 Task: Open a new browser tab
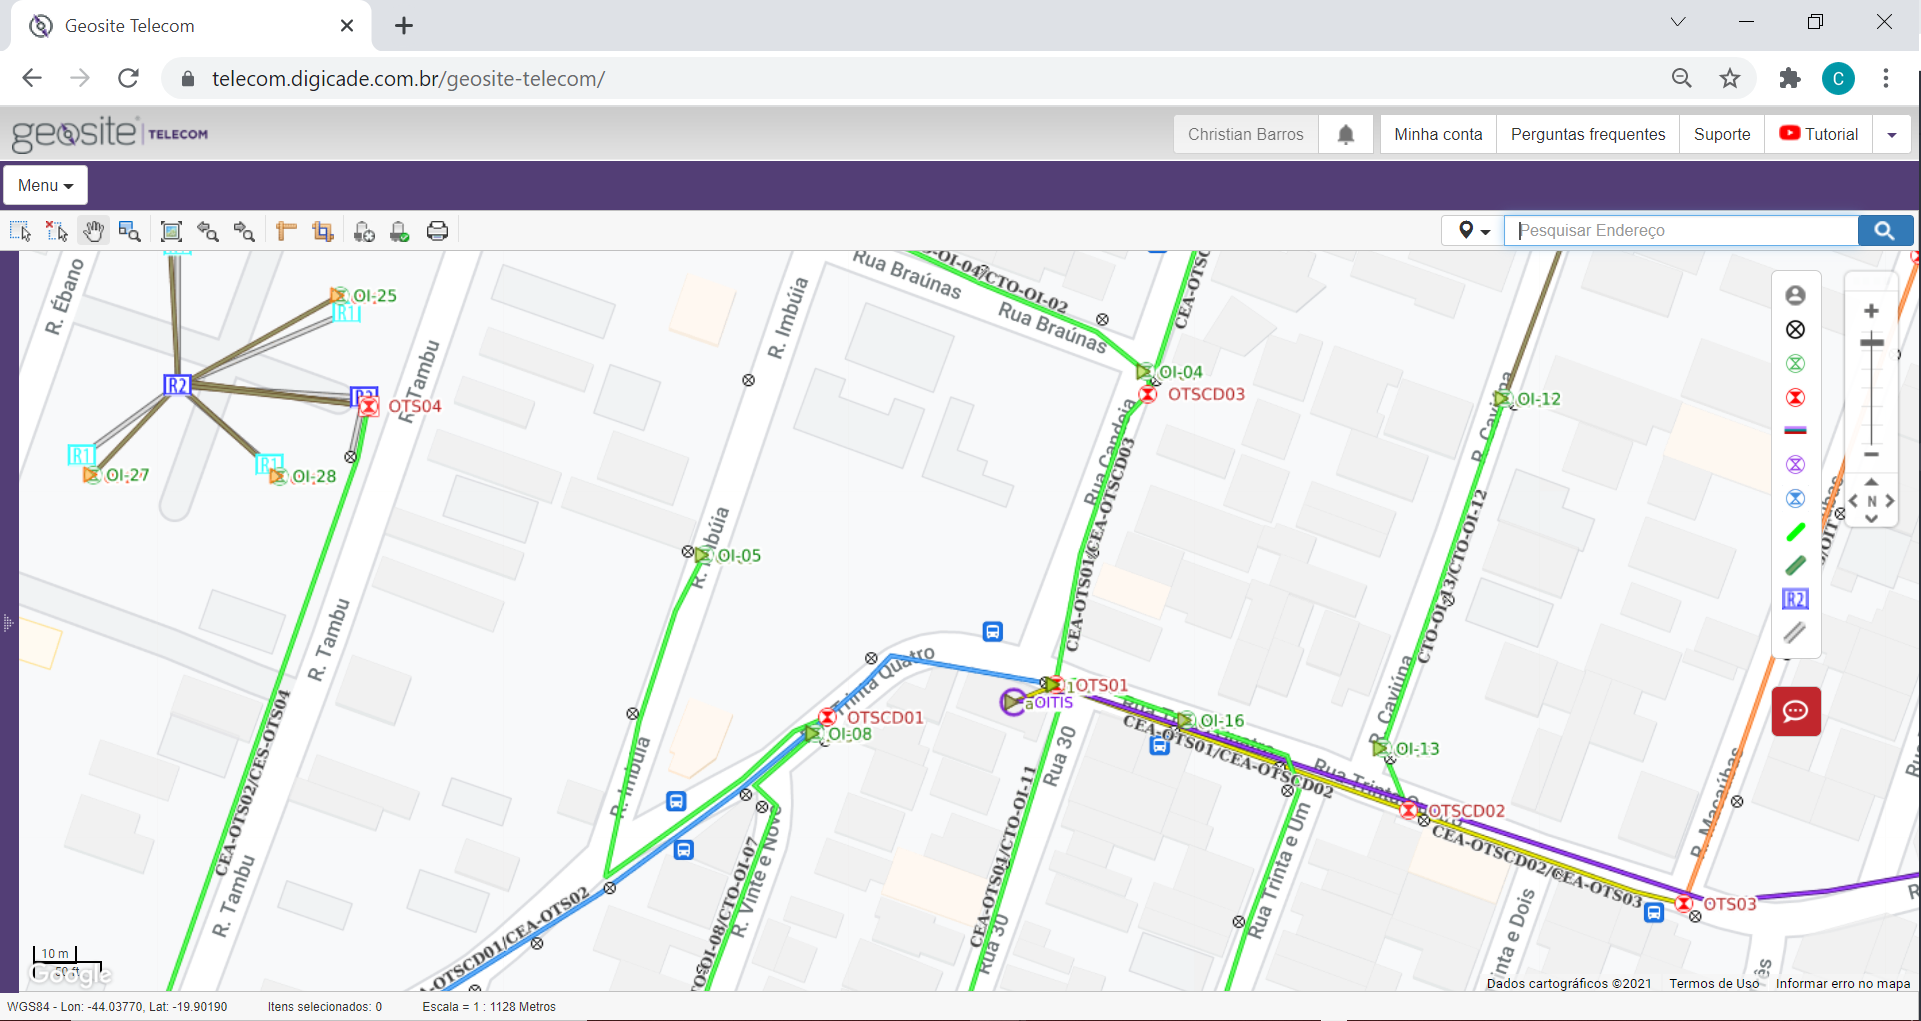[x=404, y=26]
